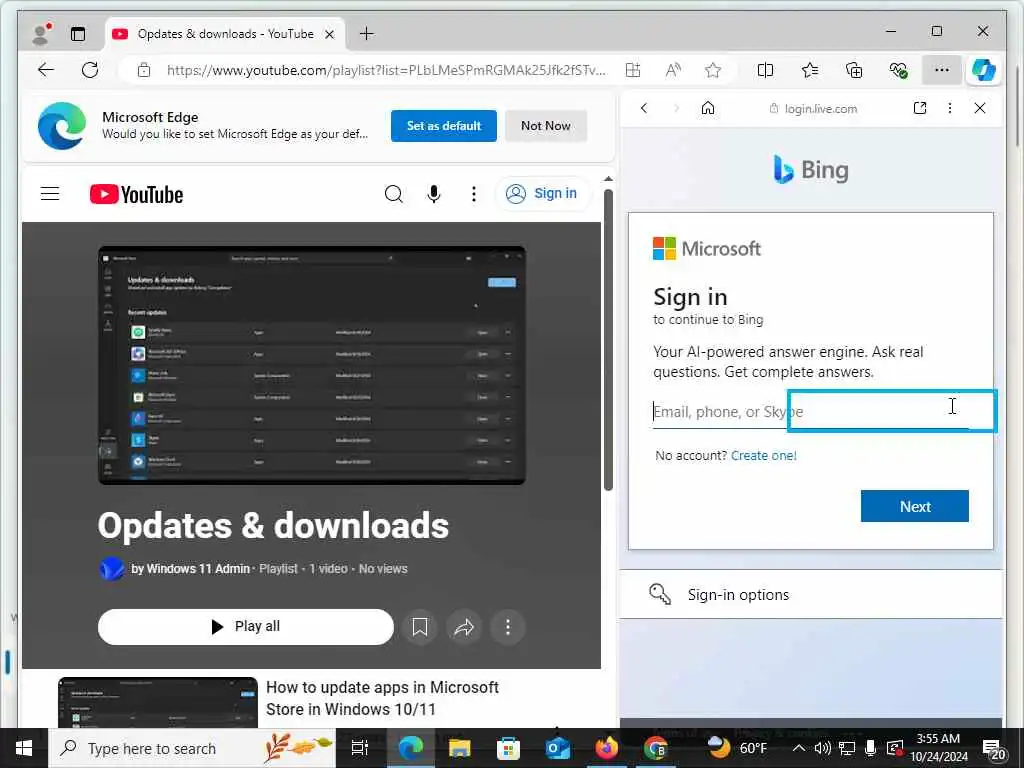Refresh the YouTube page
The width and height of the screenshot is (1024, 768).
(x=90, y=70)
